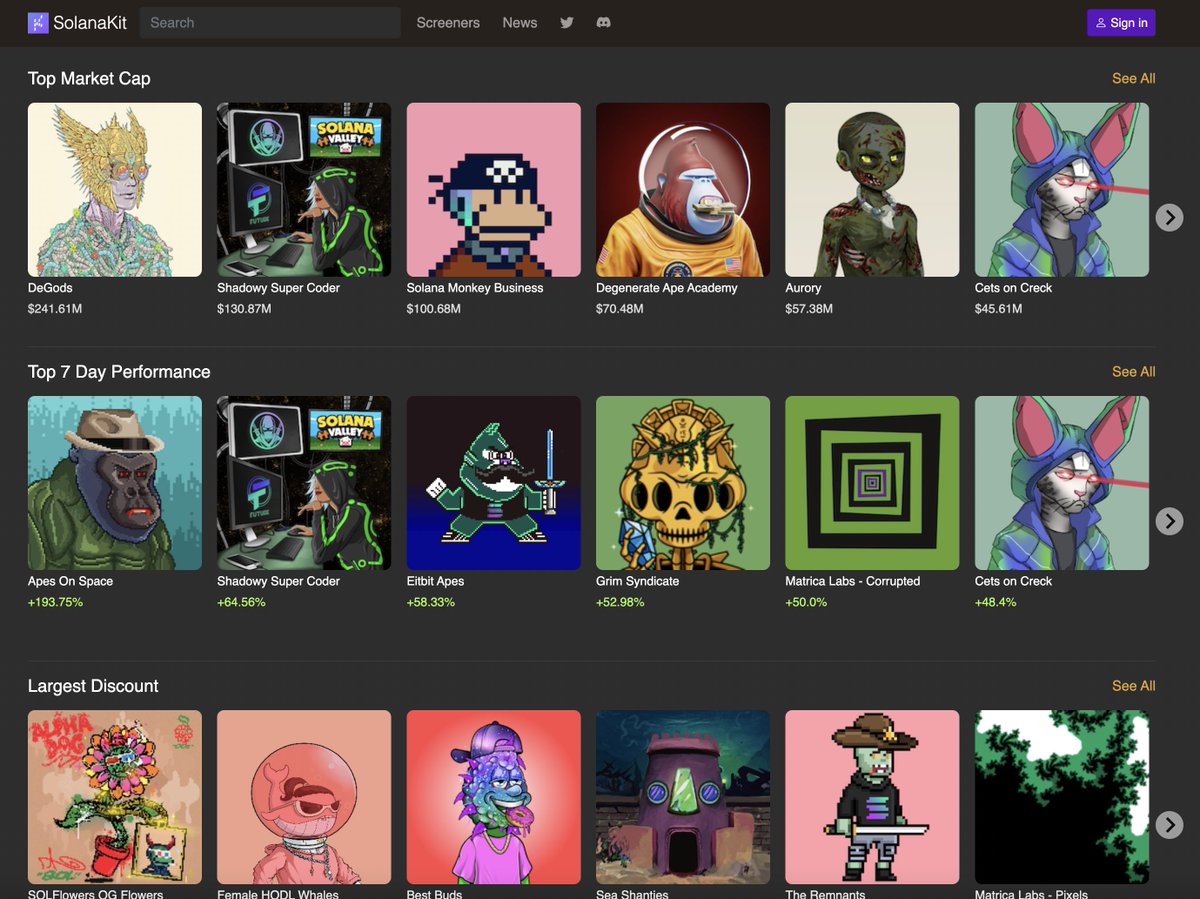Click the Eitbit Apes name
The width and height of the screenshot is (1200, 899).
point(436,581)
